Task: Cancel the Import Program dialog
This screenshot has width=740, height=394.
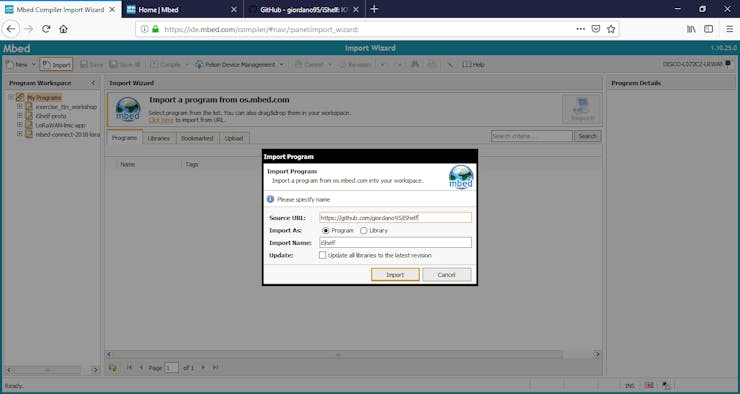Action: (x=446, y=275)
